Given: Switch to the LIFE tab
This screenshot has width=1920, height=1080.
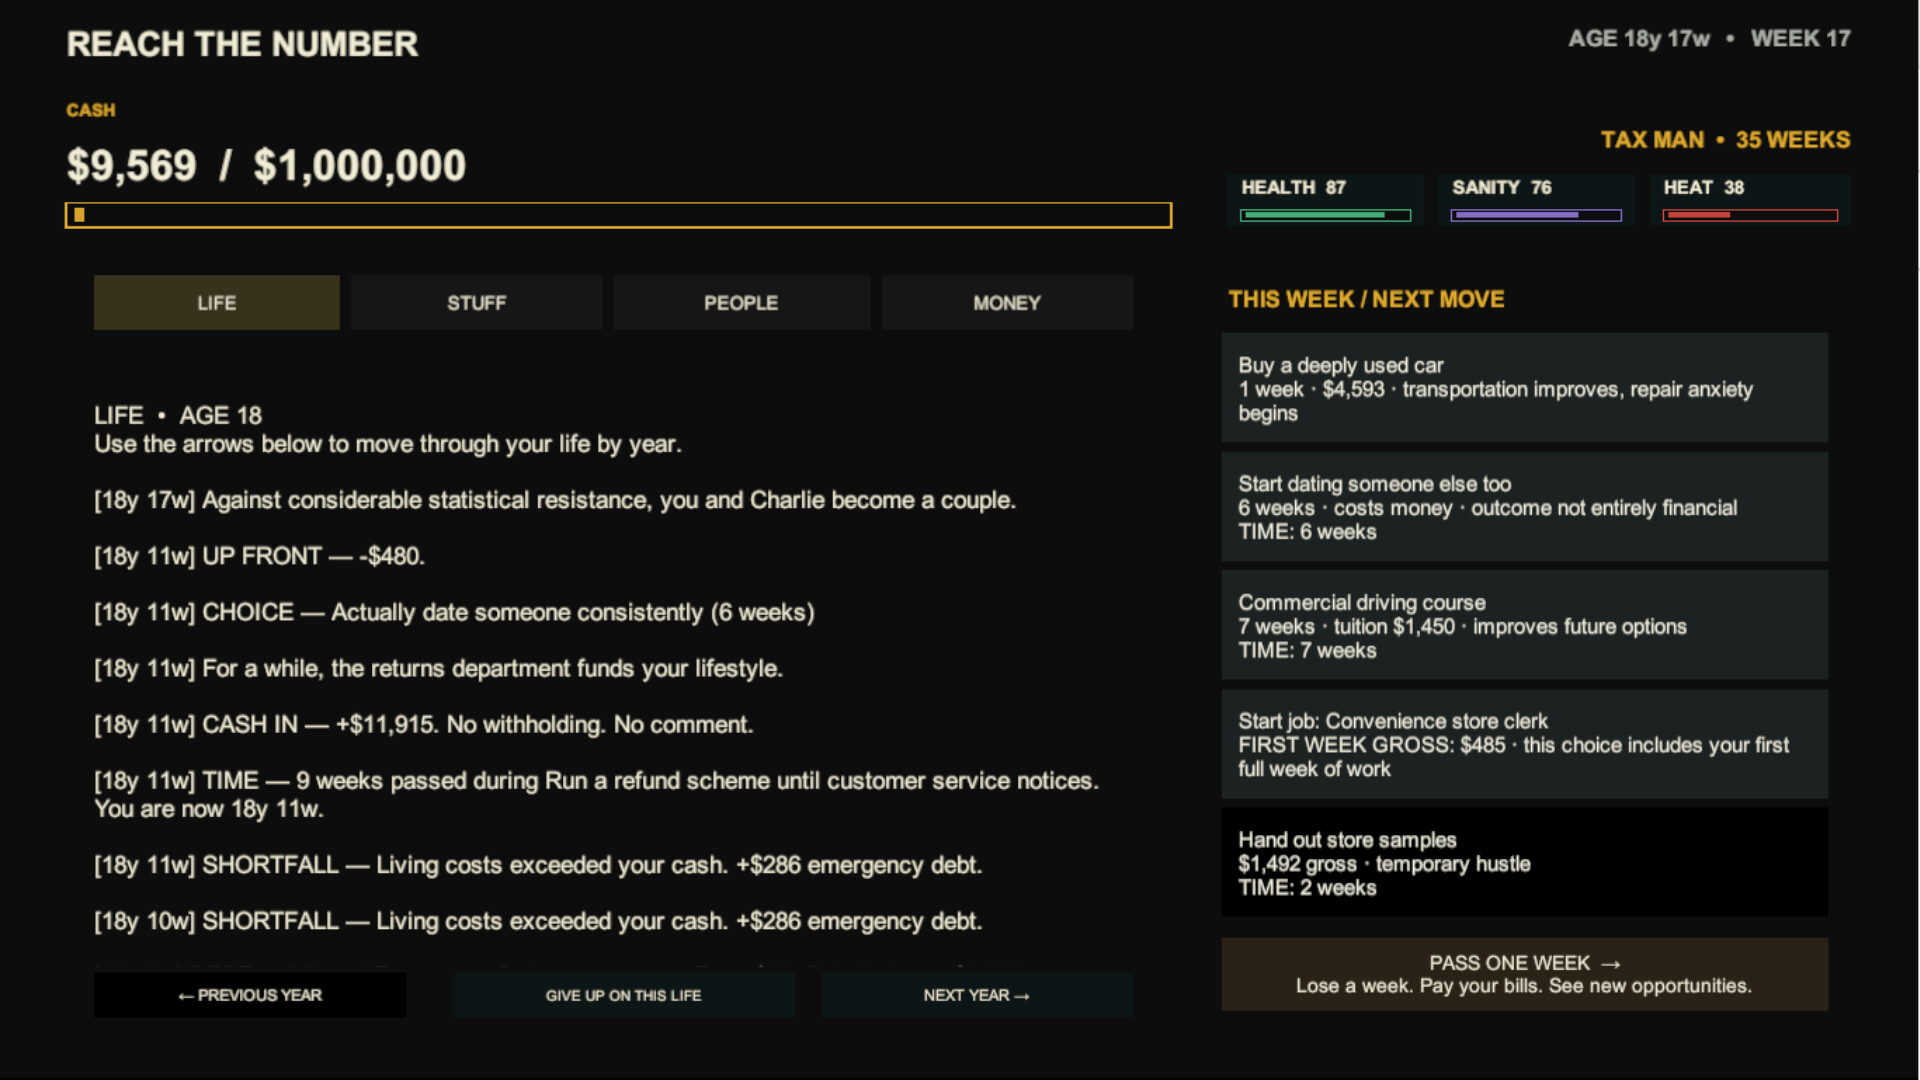Looking at the screenshot, I should pos(216,302).
